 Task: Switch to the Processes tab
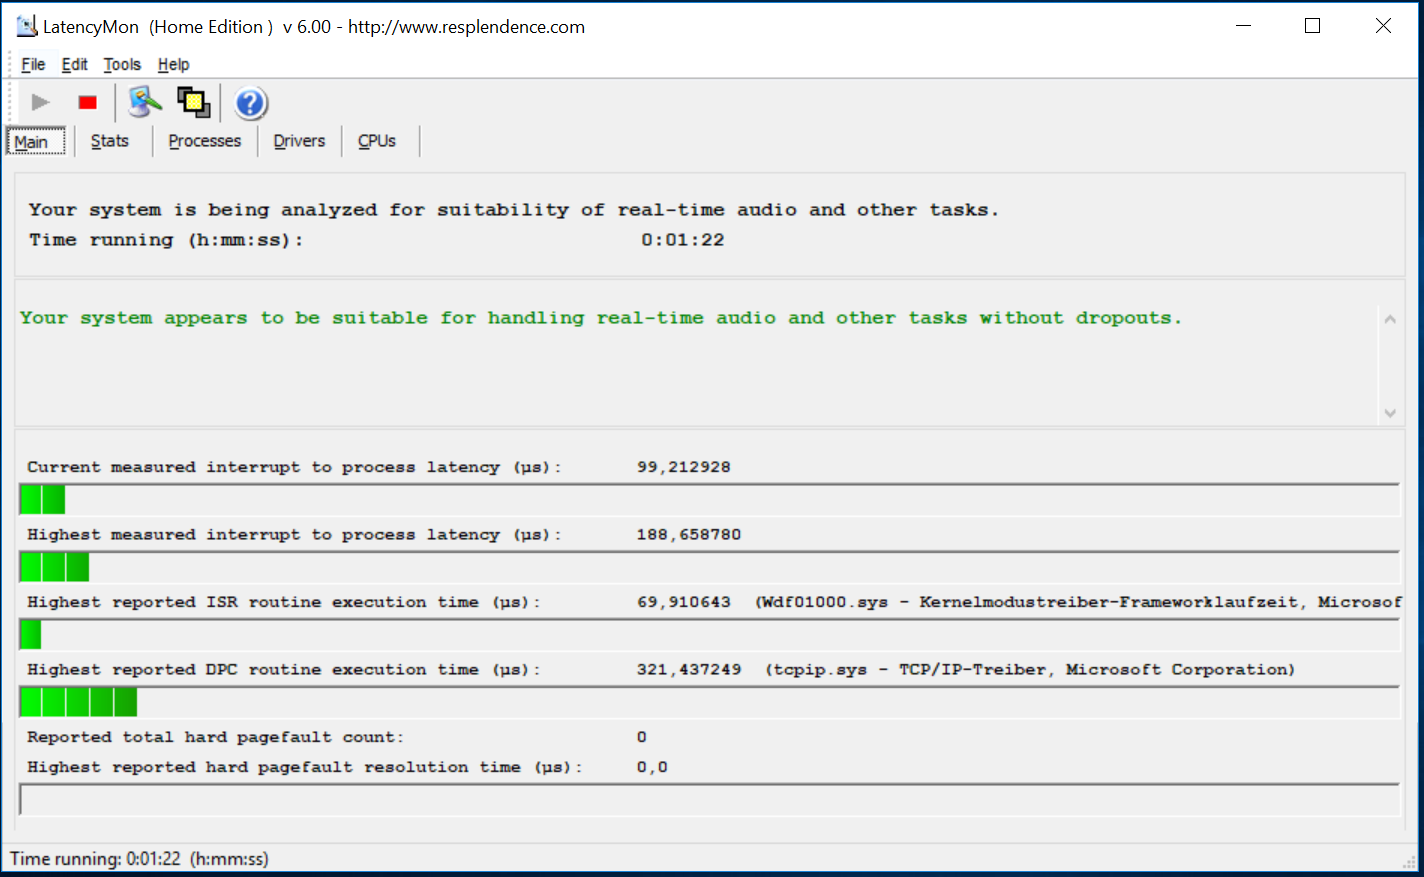[205, 141]
